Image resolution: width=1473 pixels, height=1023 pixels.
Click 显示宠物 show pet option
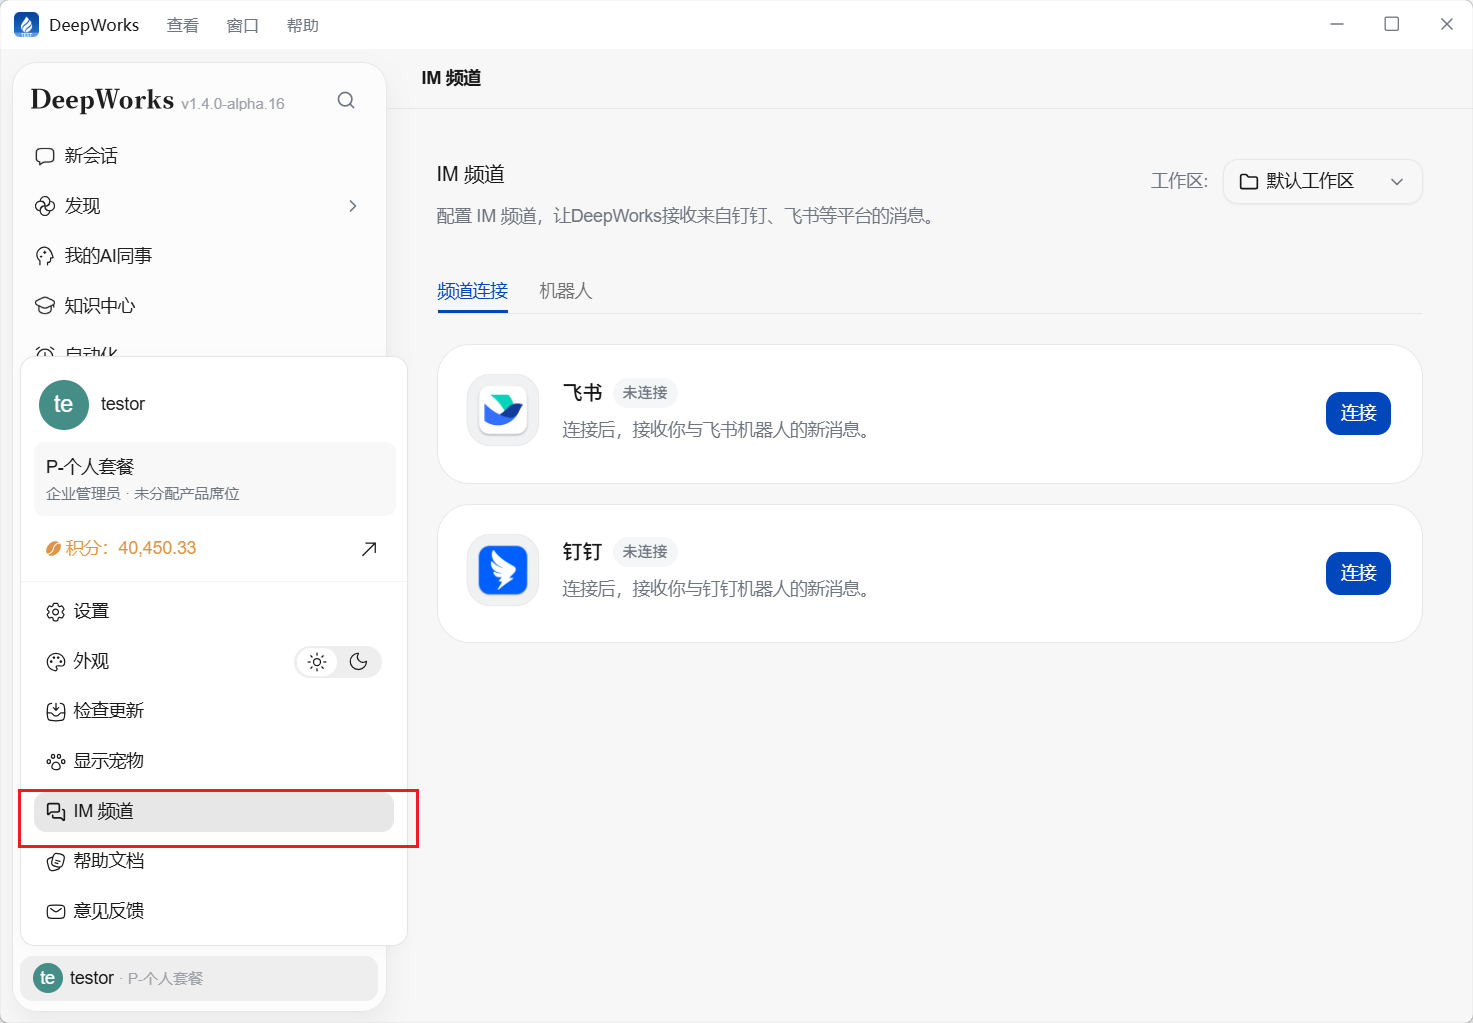coord(214,761)
